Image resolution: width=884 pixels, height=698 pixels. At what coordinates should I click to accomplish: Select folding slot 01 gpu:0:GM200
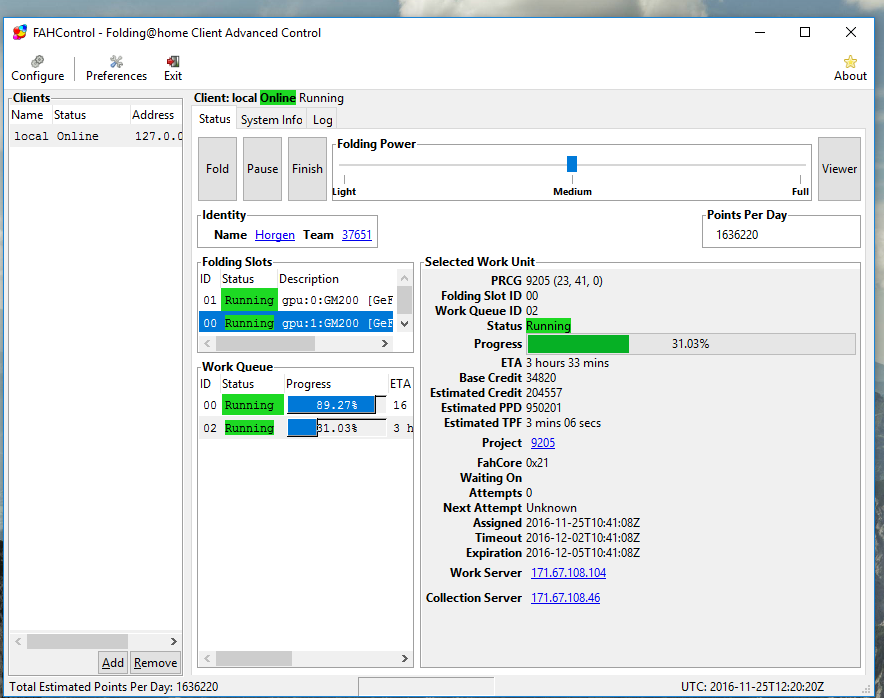pyautogui.click(x=298, y=300)
